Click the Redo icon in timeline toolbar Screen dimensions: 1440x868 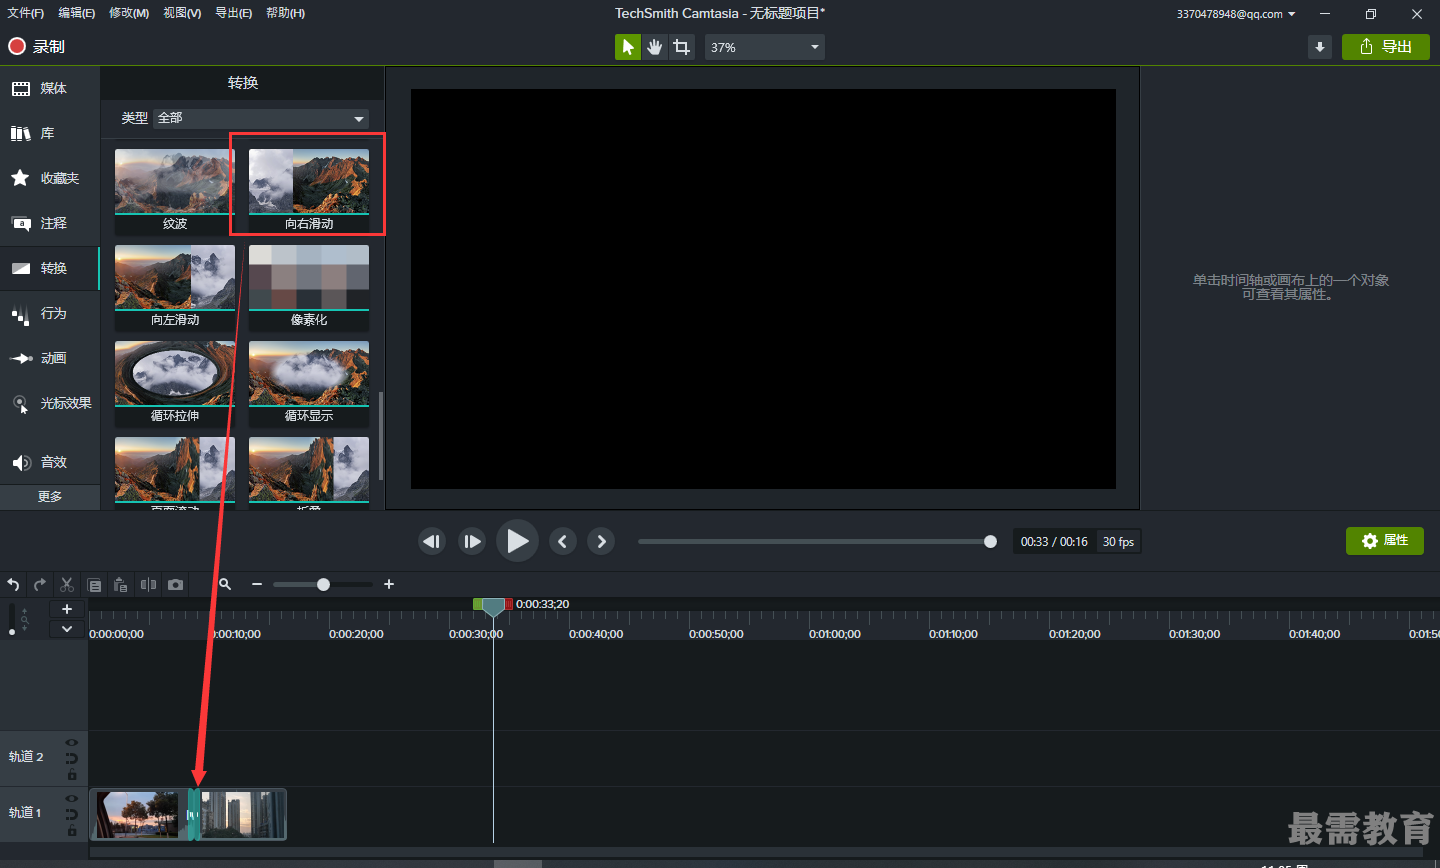[x=40, y=585]
